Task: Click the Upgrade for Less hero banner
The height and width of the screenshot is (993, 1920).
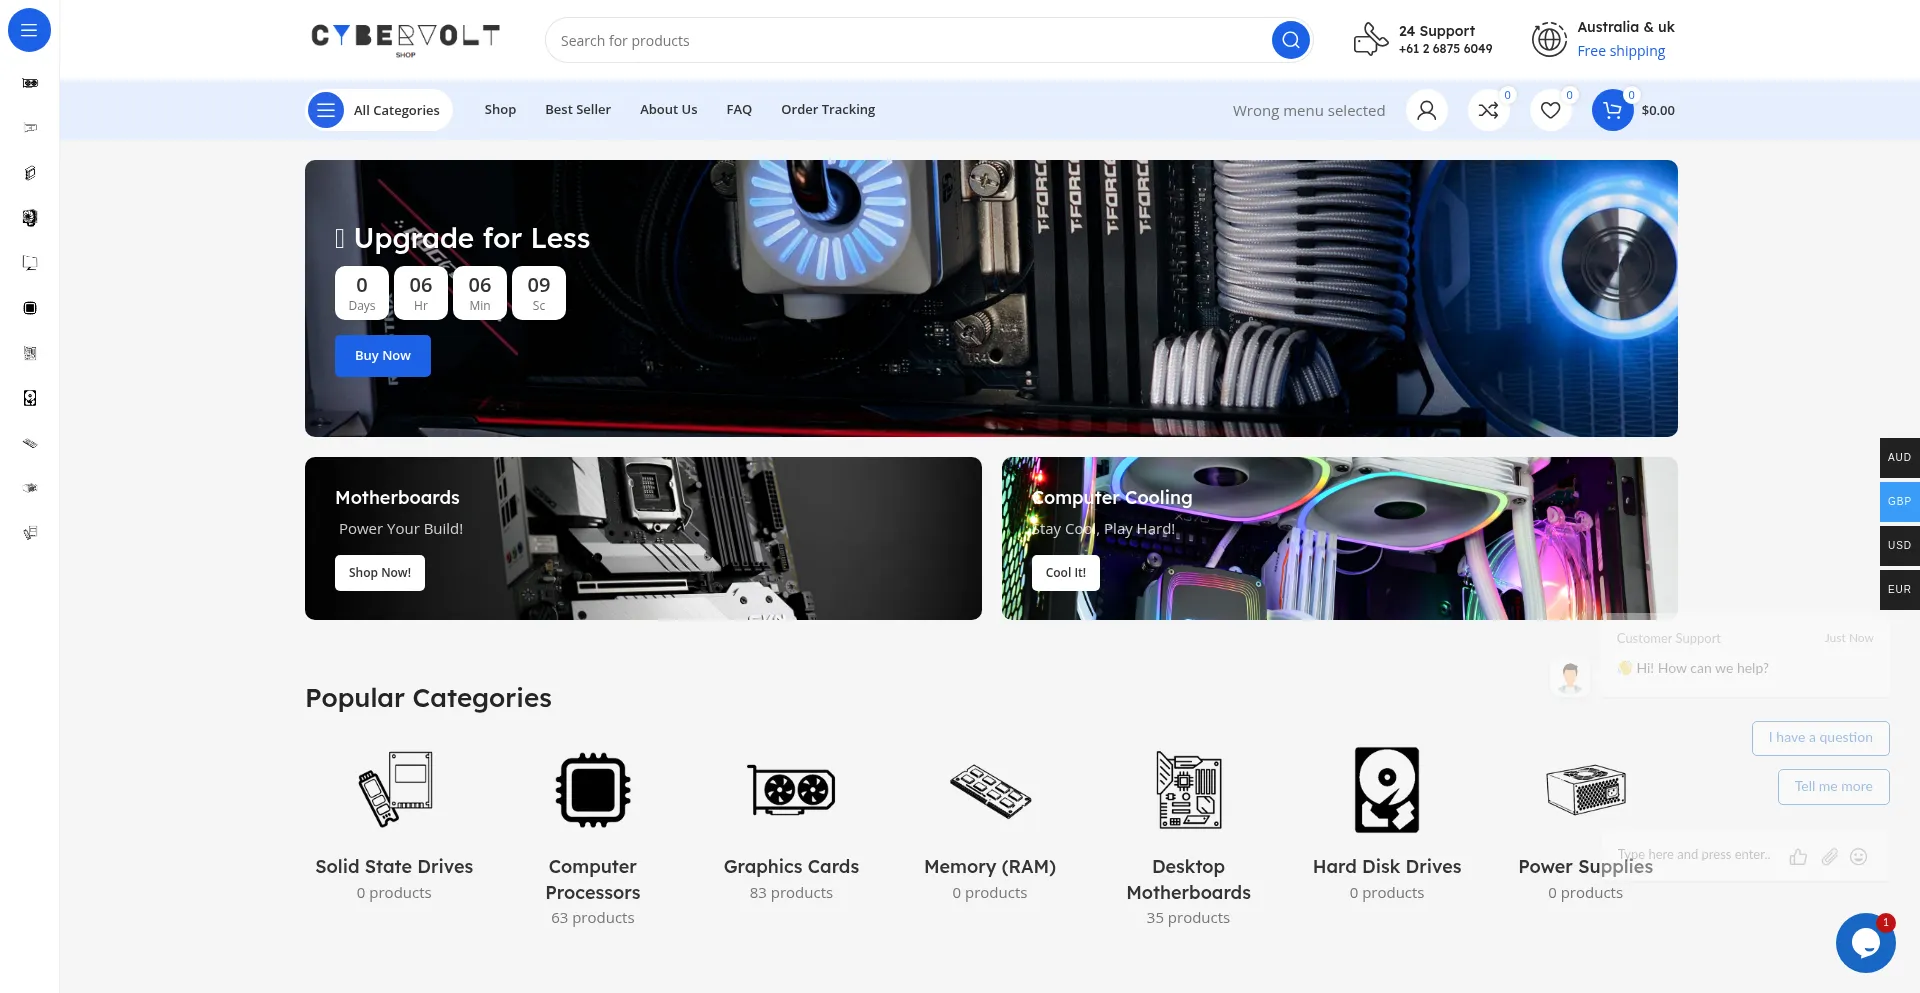Action: 991,298
